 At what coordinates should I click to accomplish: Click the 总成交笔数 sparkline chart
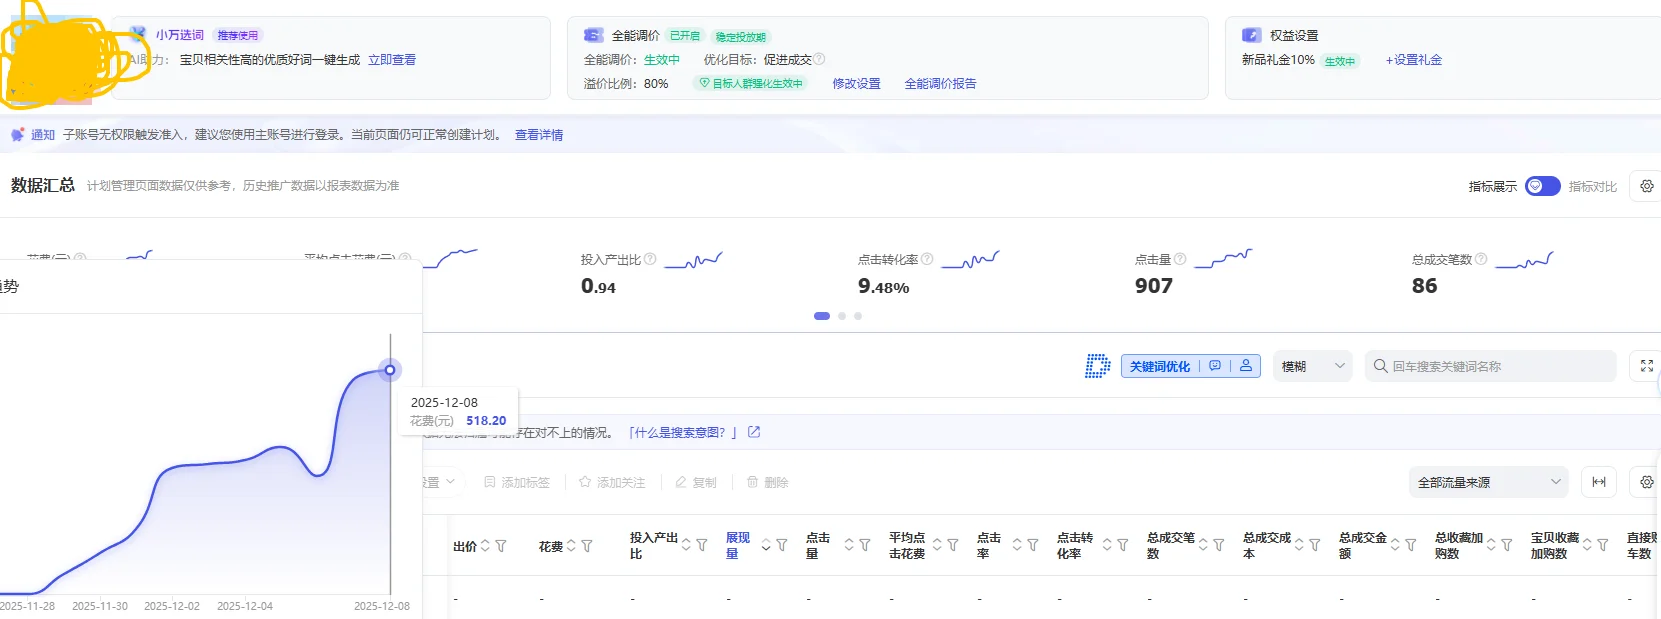click(x=1525, y=260)
